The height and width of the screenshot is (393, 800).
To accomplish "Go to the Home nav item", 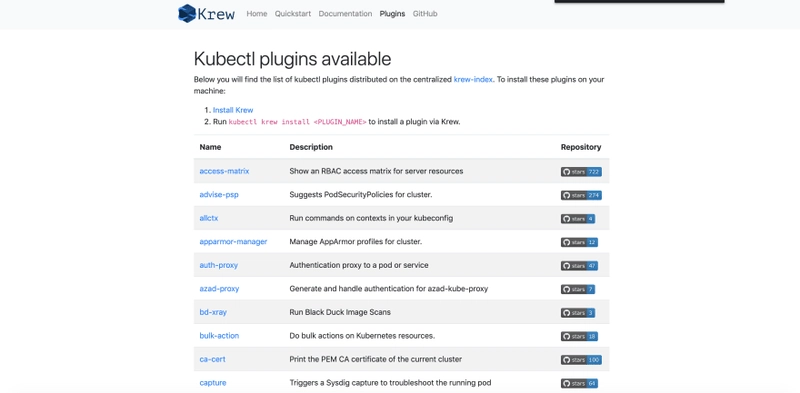I will [x=257, y=14].
